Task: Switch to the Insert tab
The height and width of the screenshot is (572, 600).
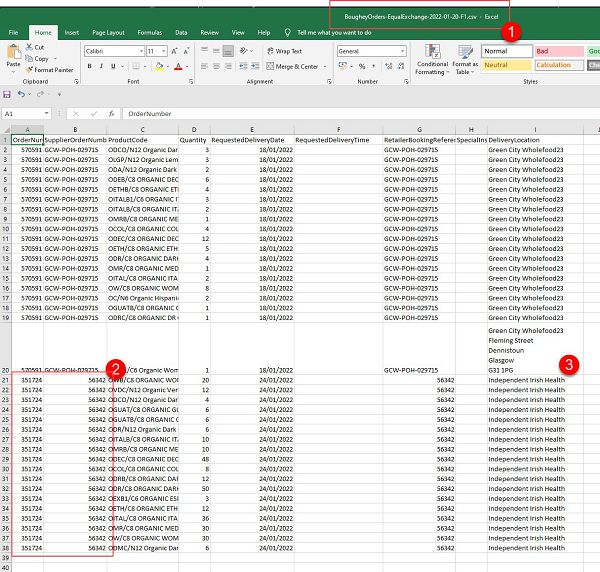Action: (x=72, y=33)
